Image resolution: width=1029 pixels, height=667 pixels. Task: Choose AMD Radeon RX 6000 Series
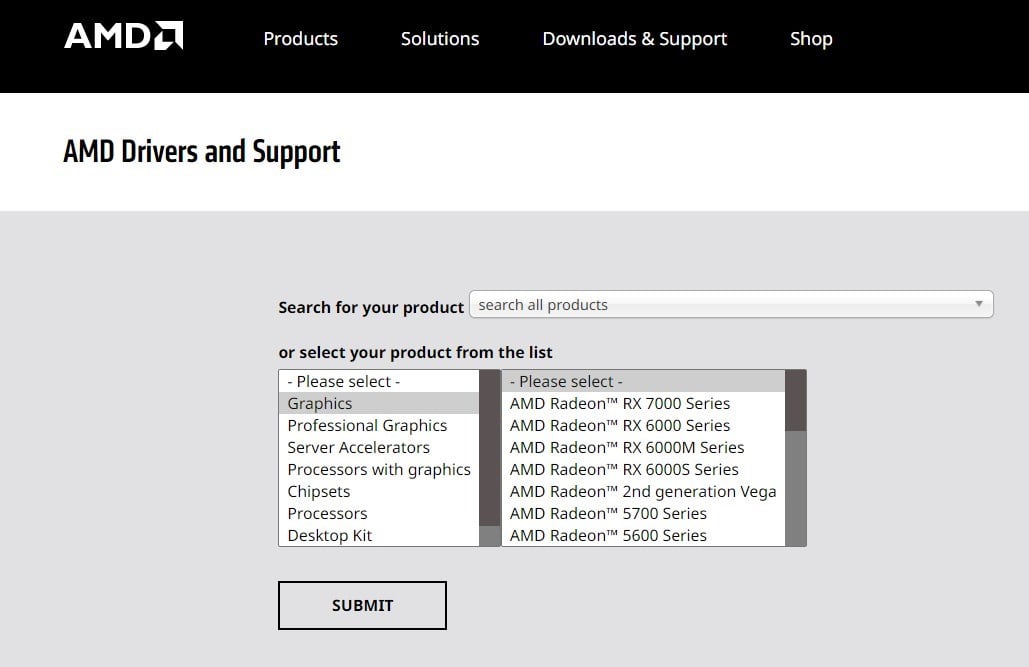coord(643,425)
